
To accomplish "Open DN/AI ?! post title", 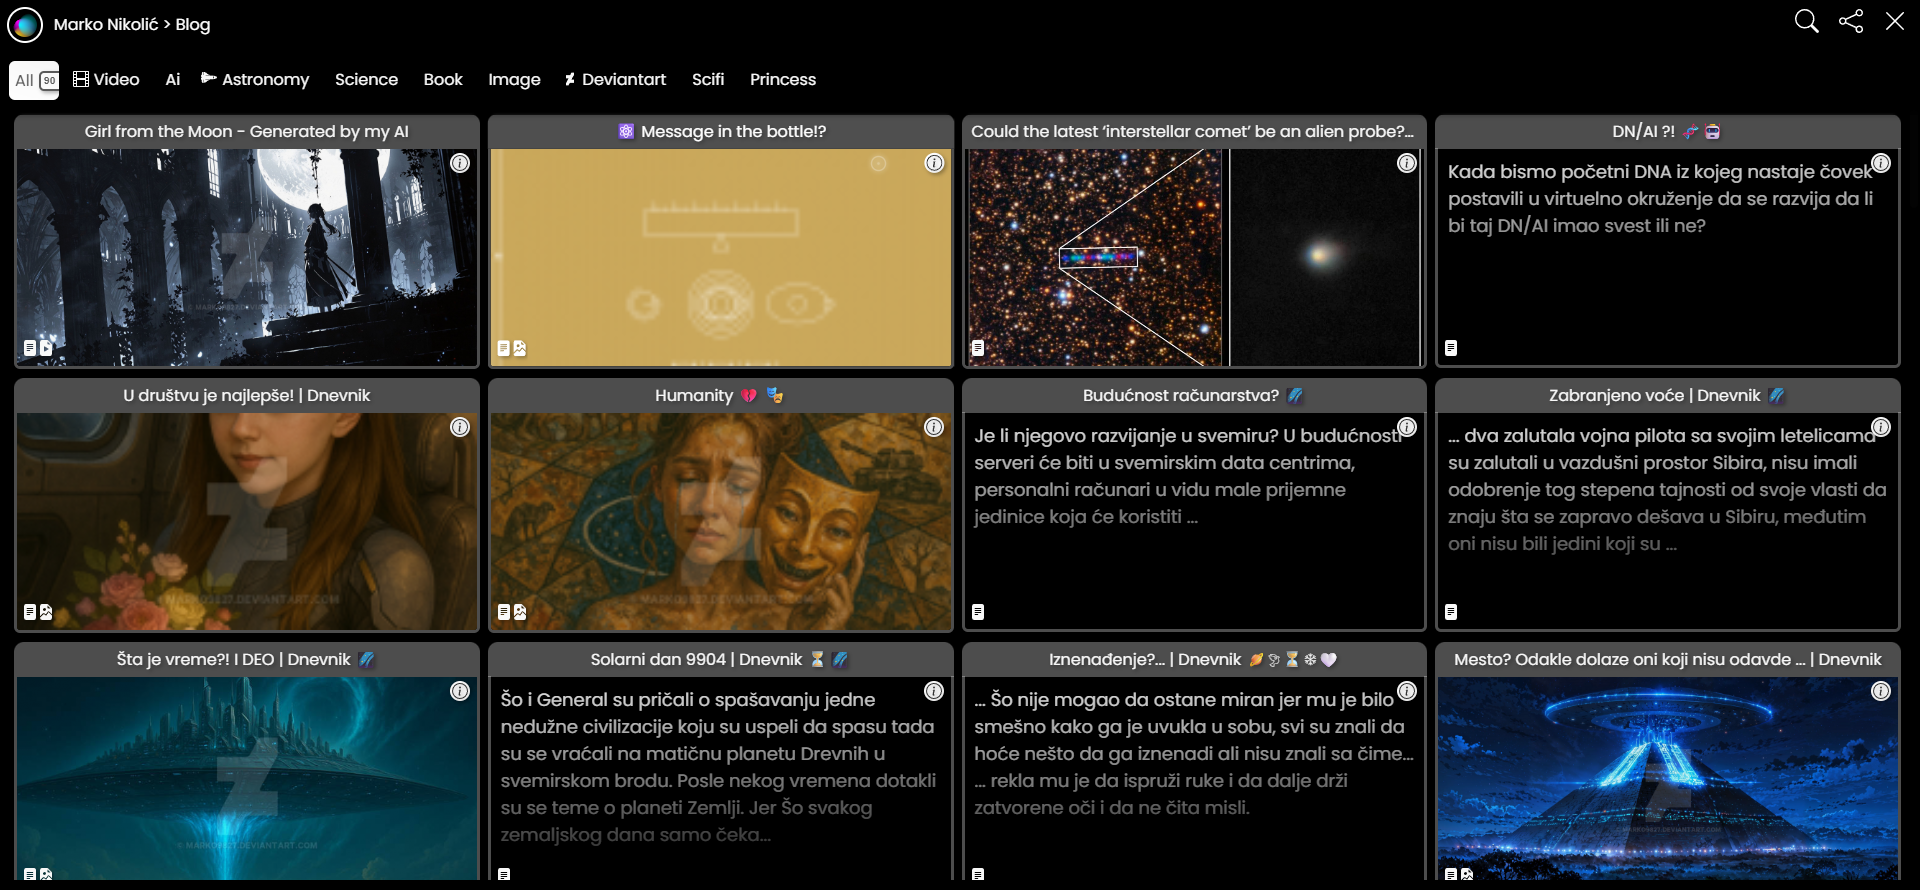I will click(x=1666, y=131).
